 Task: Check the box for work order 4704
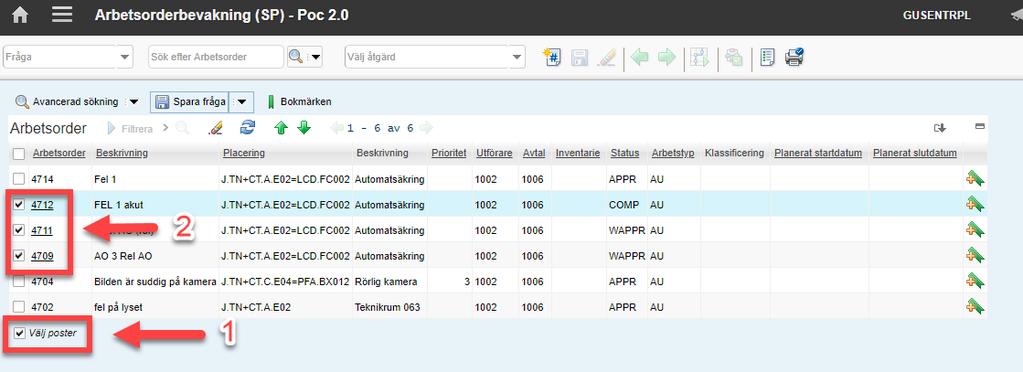tap(19, 281)
